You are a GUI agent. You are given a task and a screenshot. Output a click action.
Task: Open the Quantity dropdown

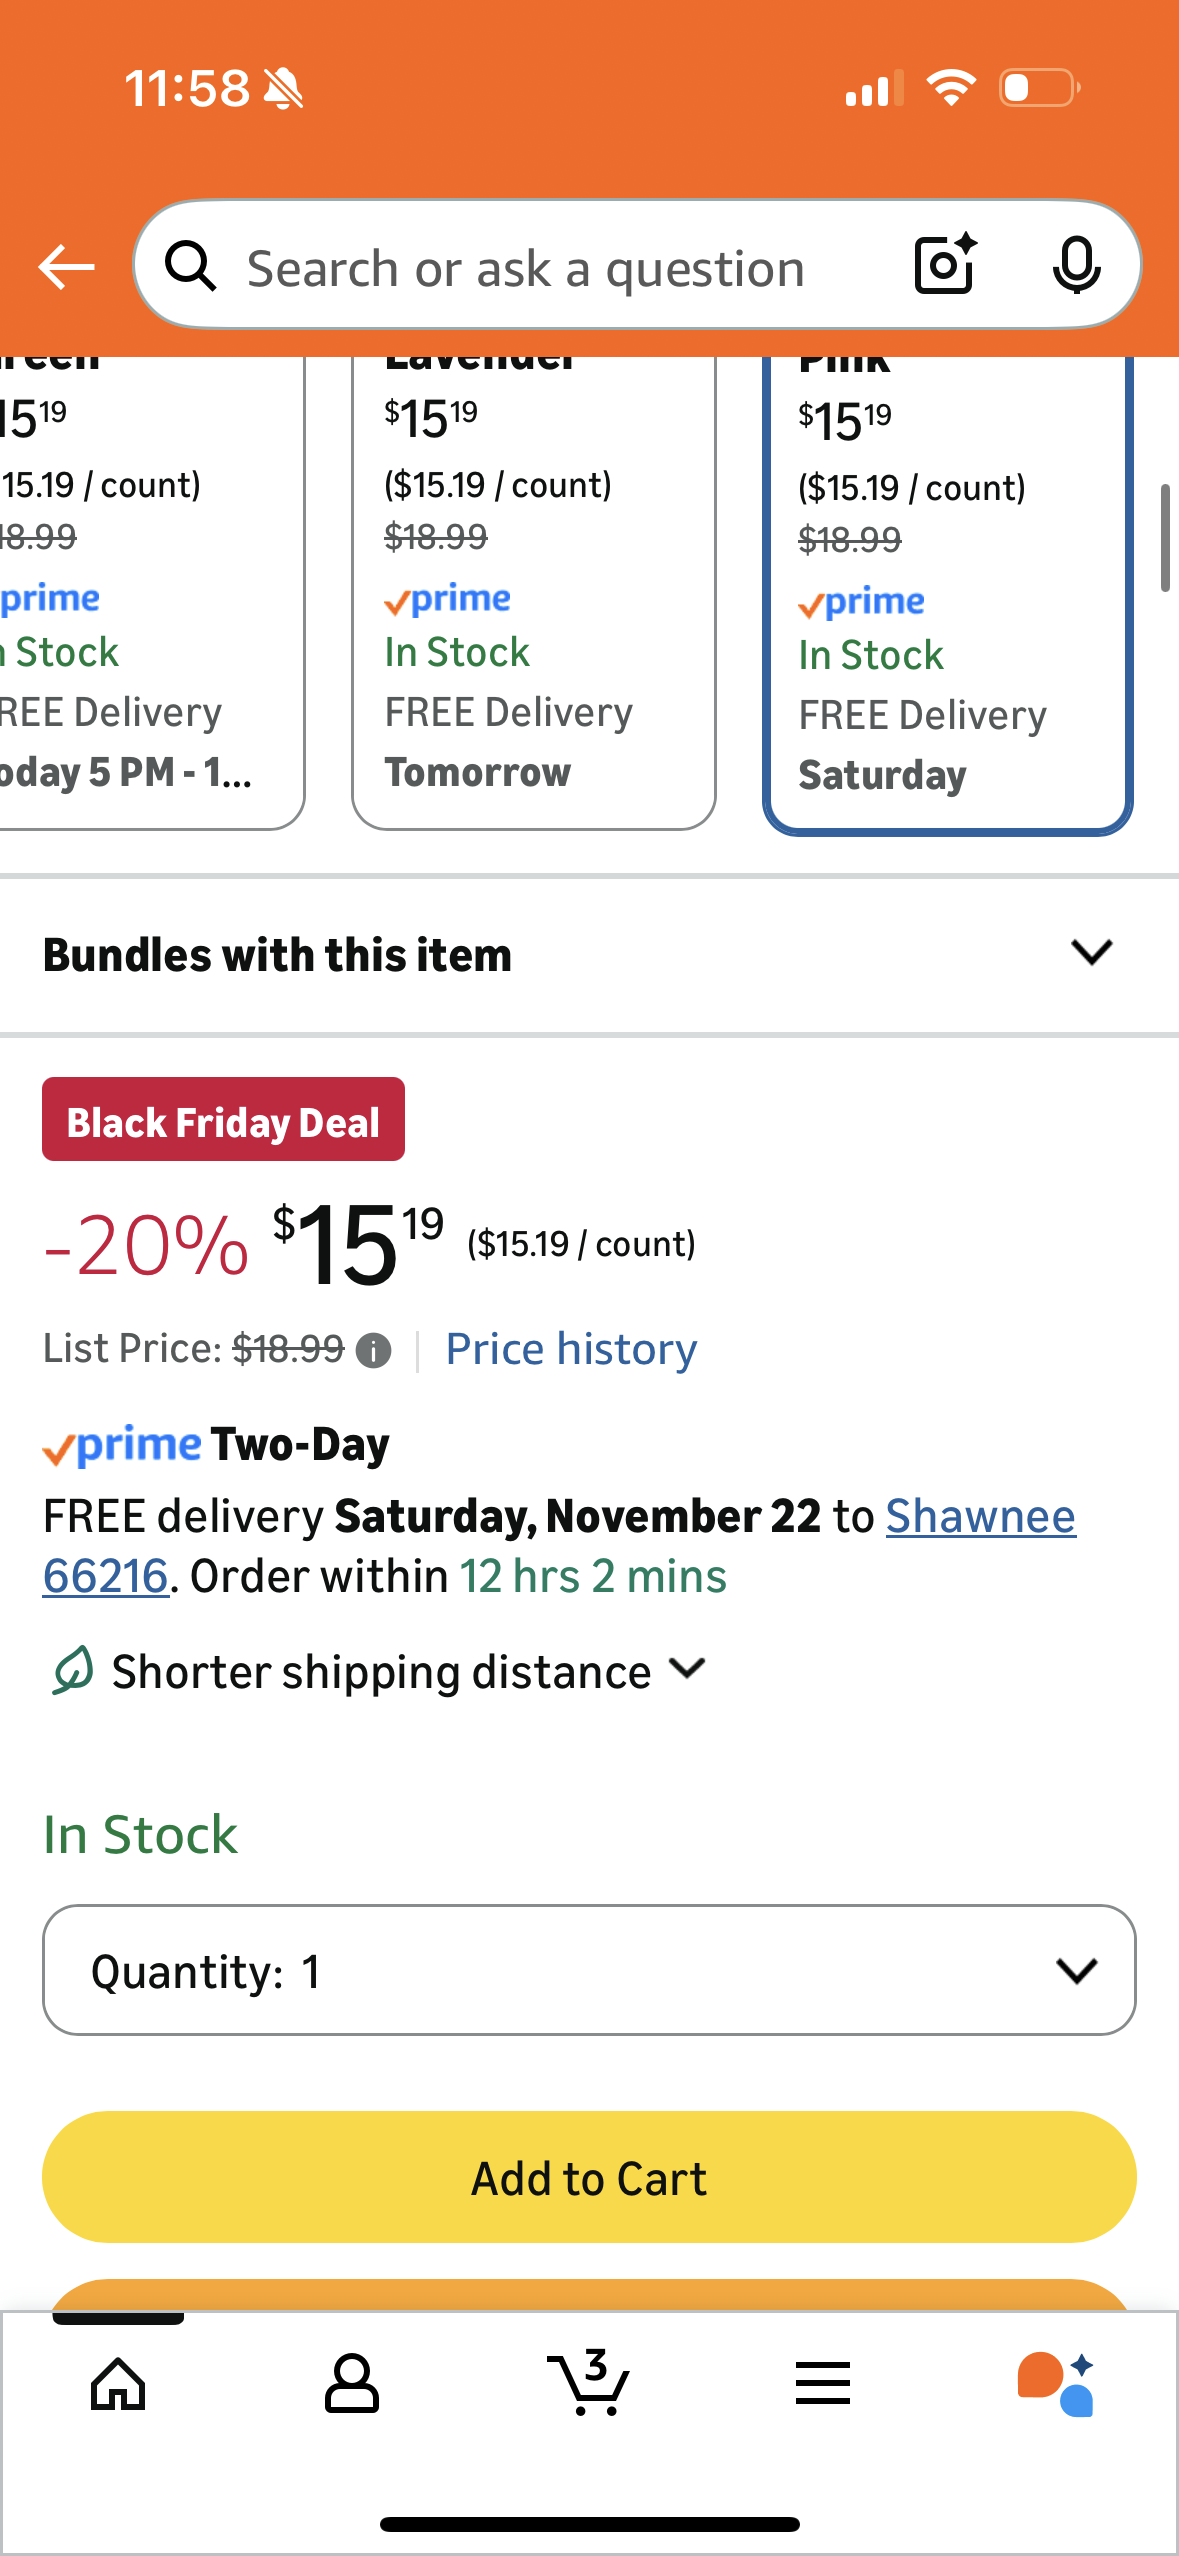coord(589,1970)
